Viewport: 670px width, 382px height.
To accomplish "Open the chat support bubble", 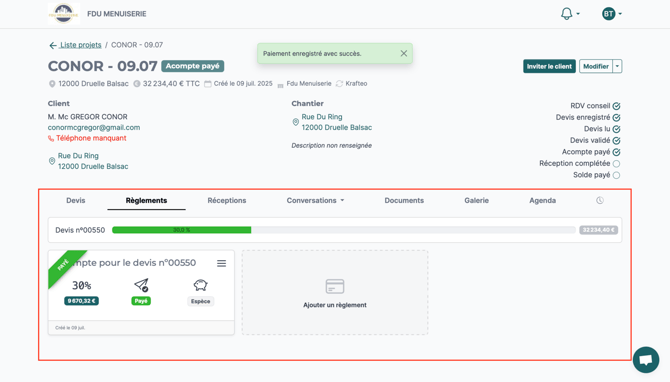I will tap(646, 359).
